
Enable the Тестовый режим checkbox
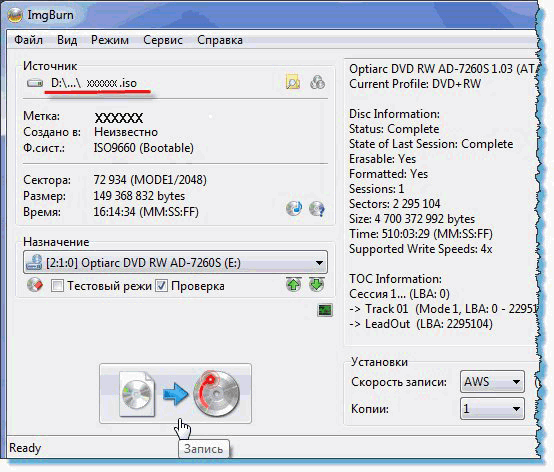[57, 286]
